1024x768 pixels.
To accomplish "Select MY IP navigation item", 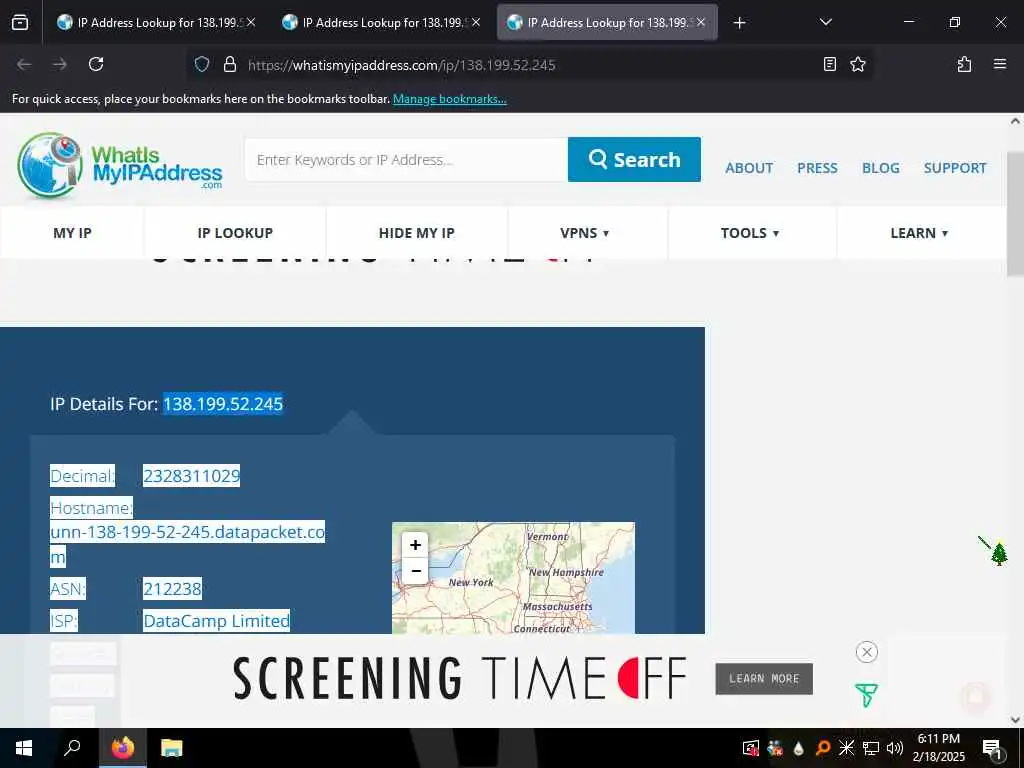I will click(x=72, y=233).
